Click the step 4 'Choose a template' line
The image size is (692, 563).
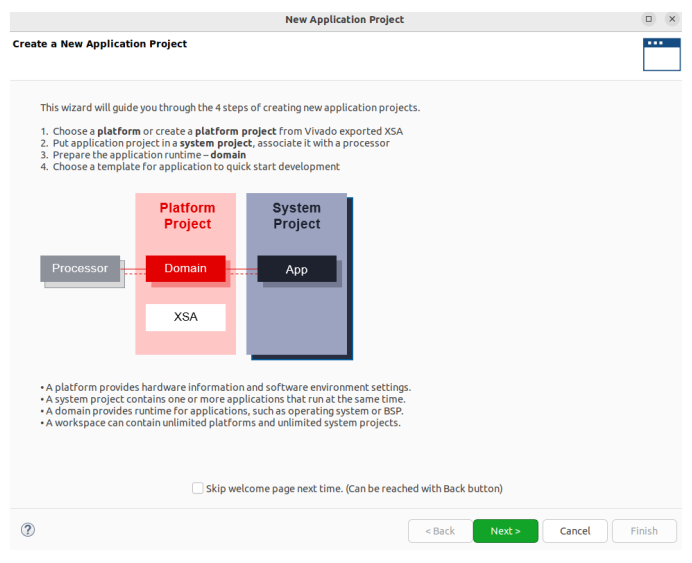[x=190, y=167]
